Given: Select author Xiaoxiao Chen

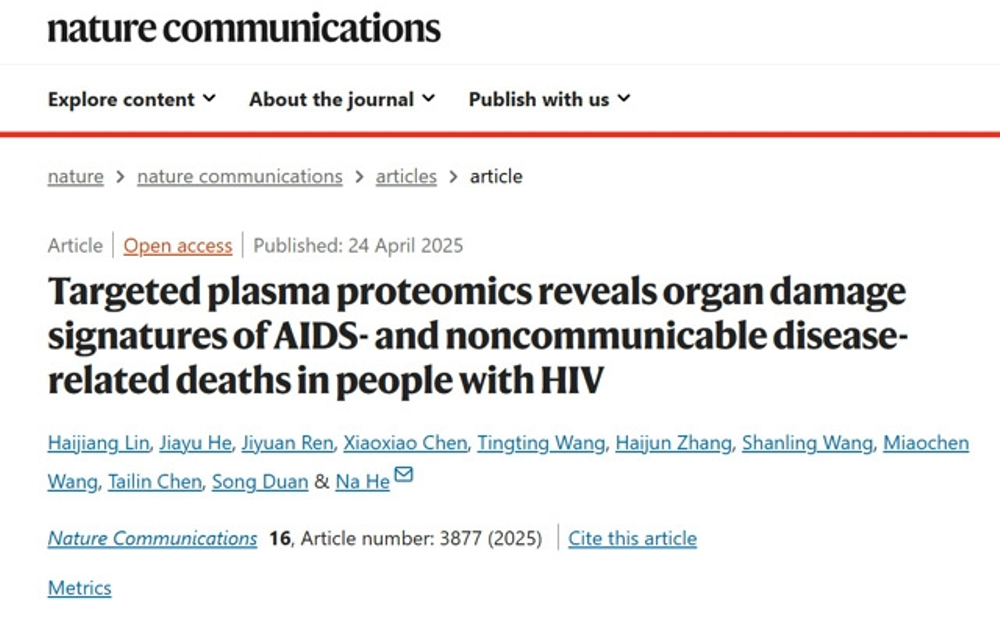Looking at the screenshot, I should point(406,443).
